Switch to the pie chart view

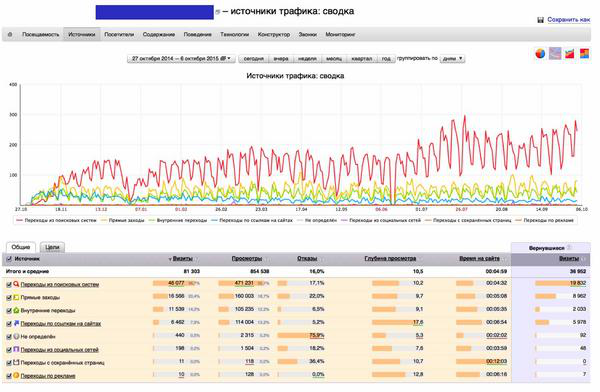pyautogui.click(x=540, y=54)
